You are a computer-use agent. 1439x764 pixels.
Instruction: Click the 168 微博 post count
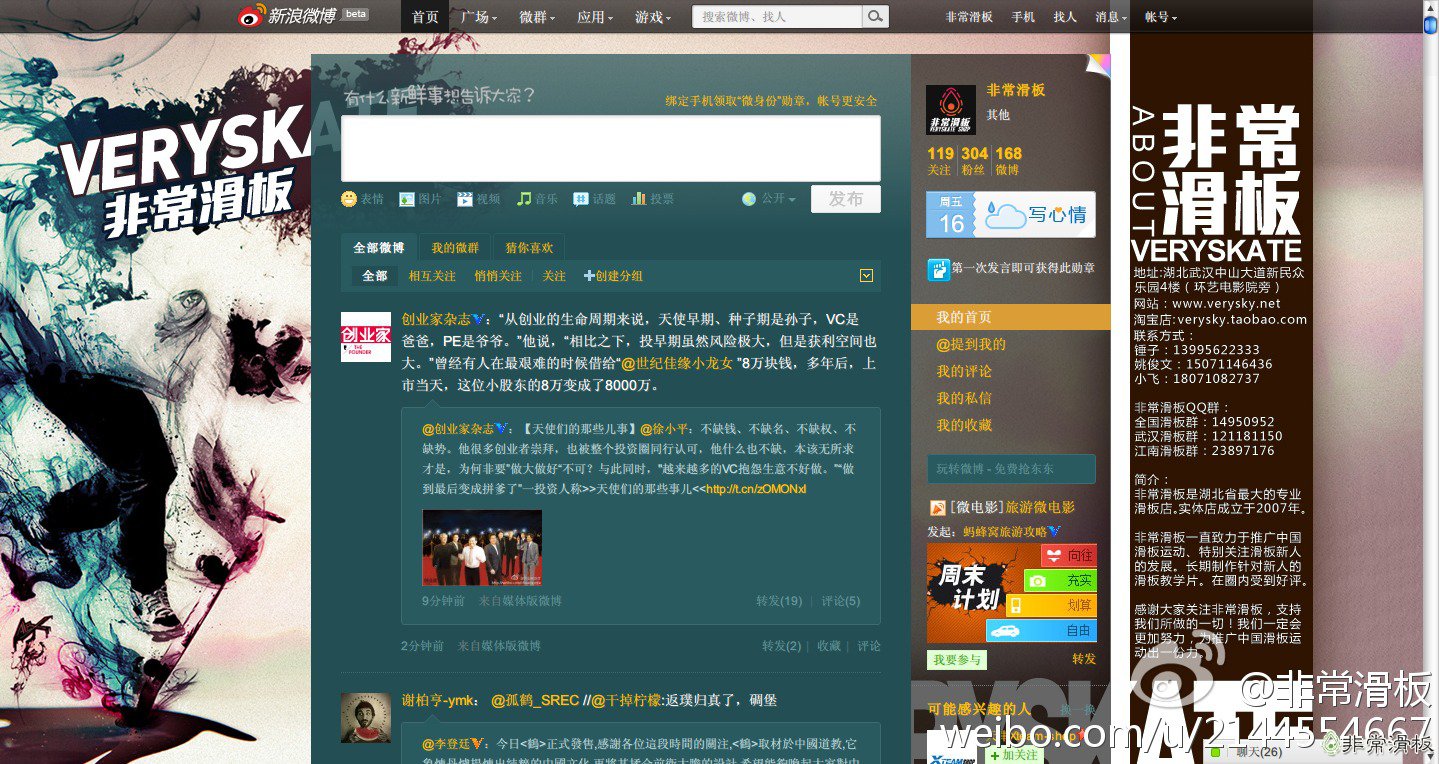click(1008, 161)
